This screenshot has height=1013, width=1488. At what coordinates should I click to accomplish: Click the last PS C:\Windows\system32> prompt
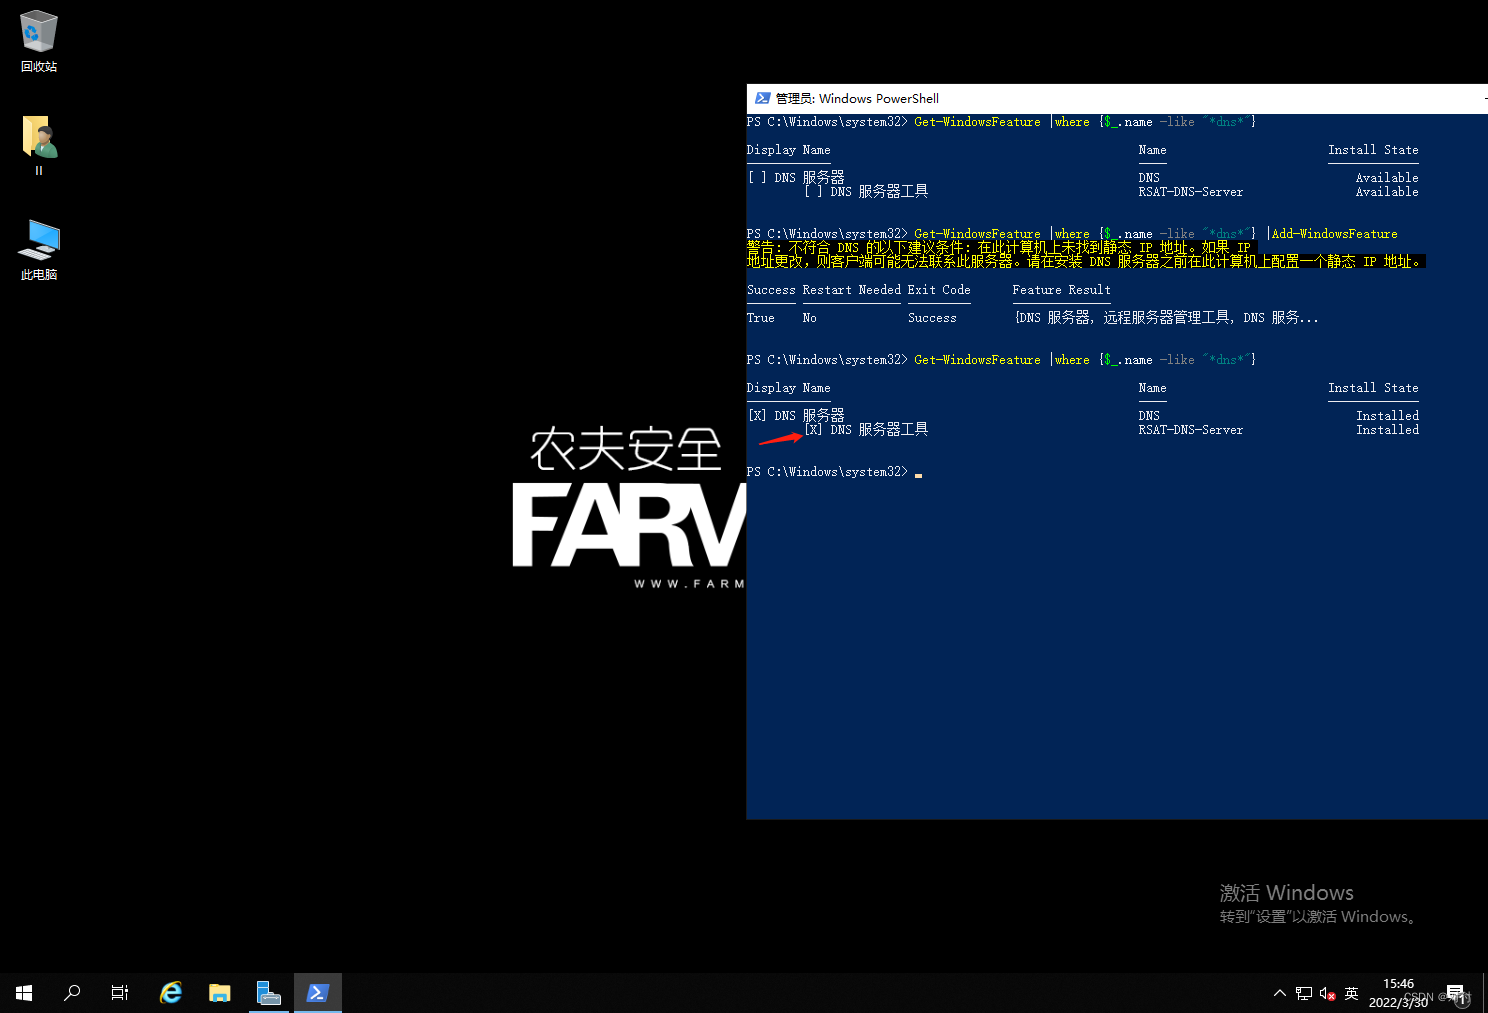(827, 472)
